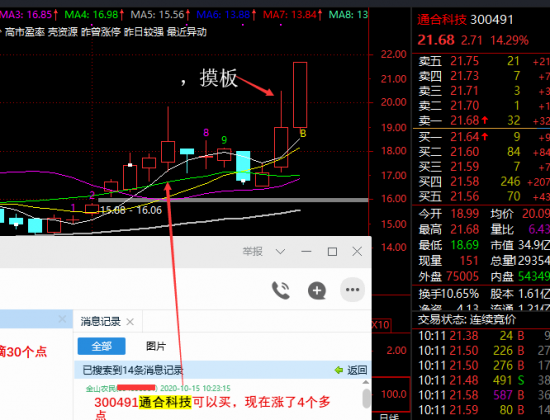Close the blue highlighted chat tab
The height and width of the screenshot is (420, 550).
click(62, 319)
